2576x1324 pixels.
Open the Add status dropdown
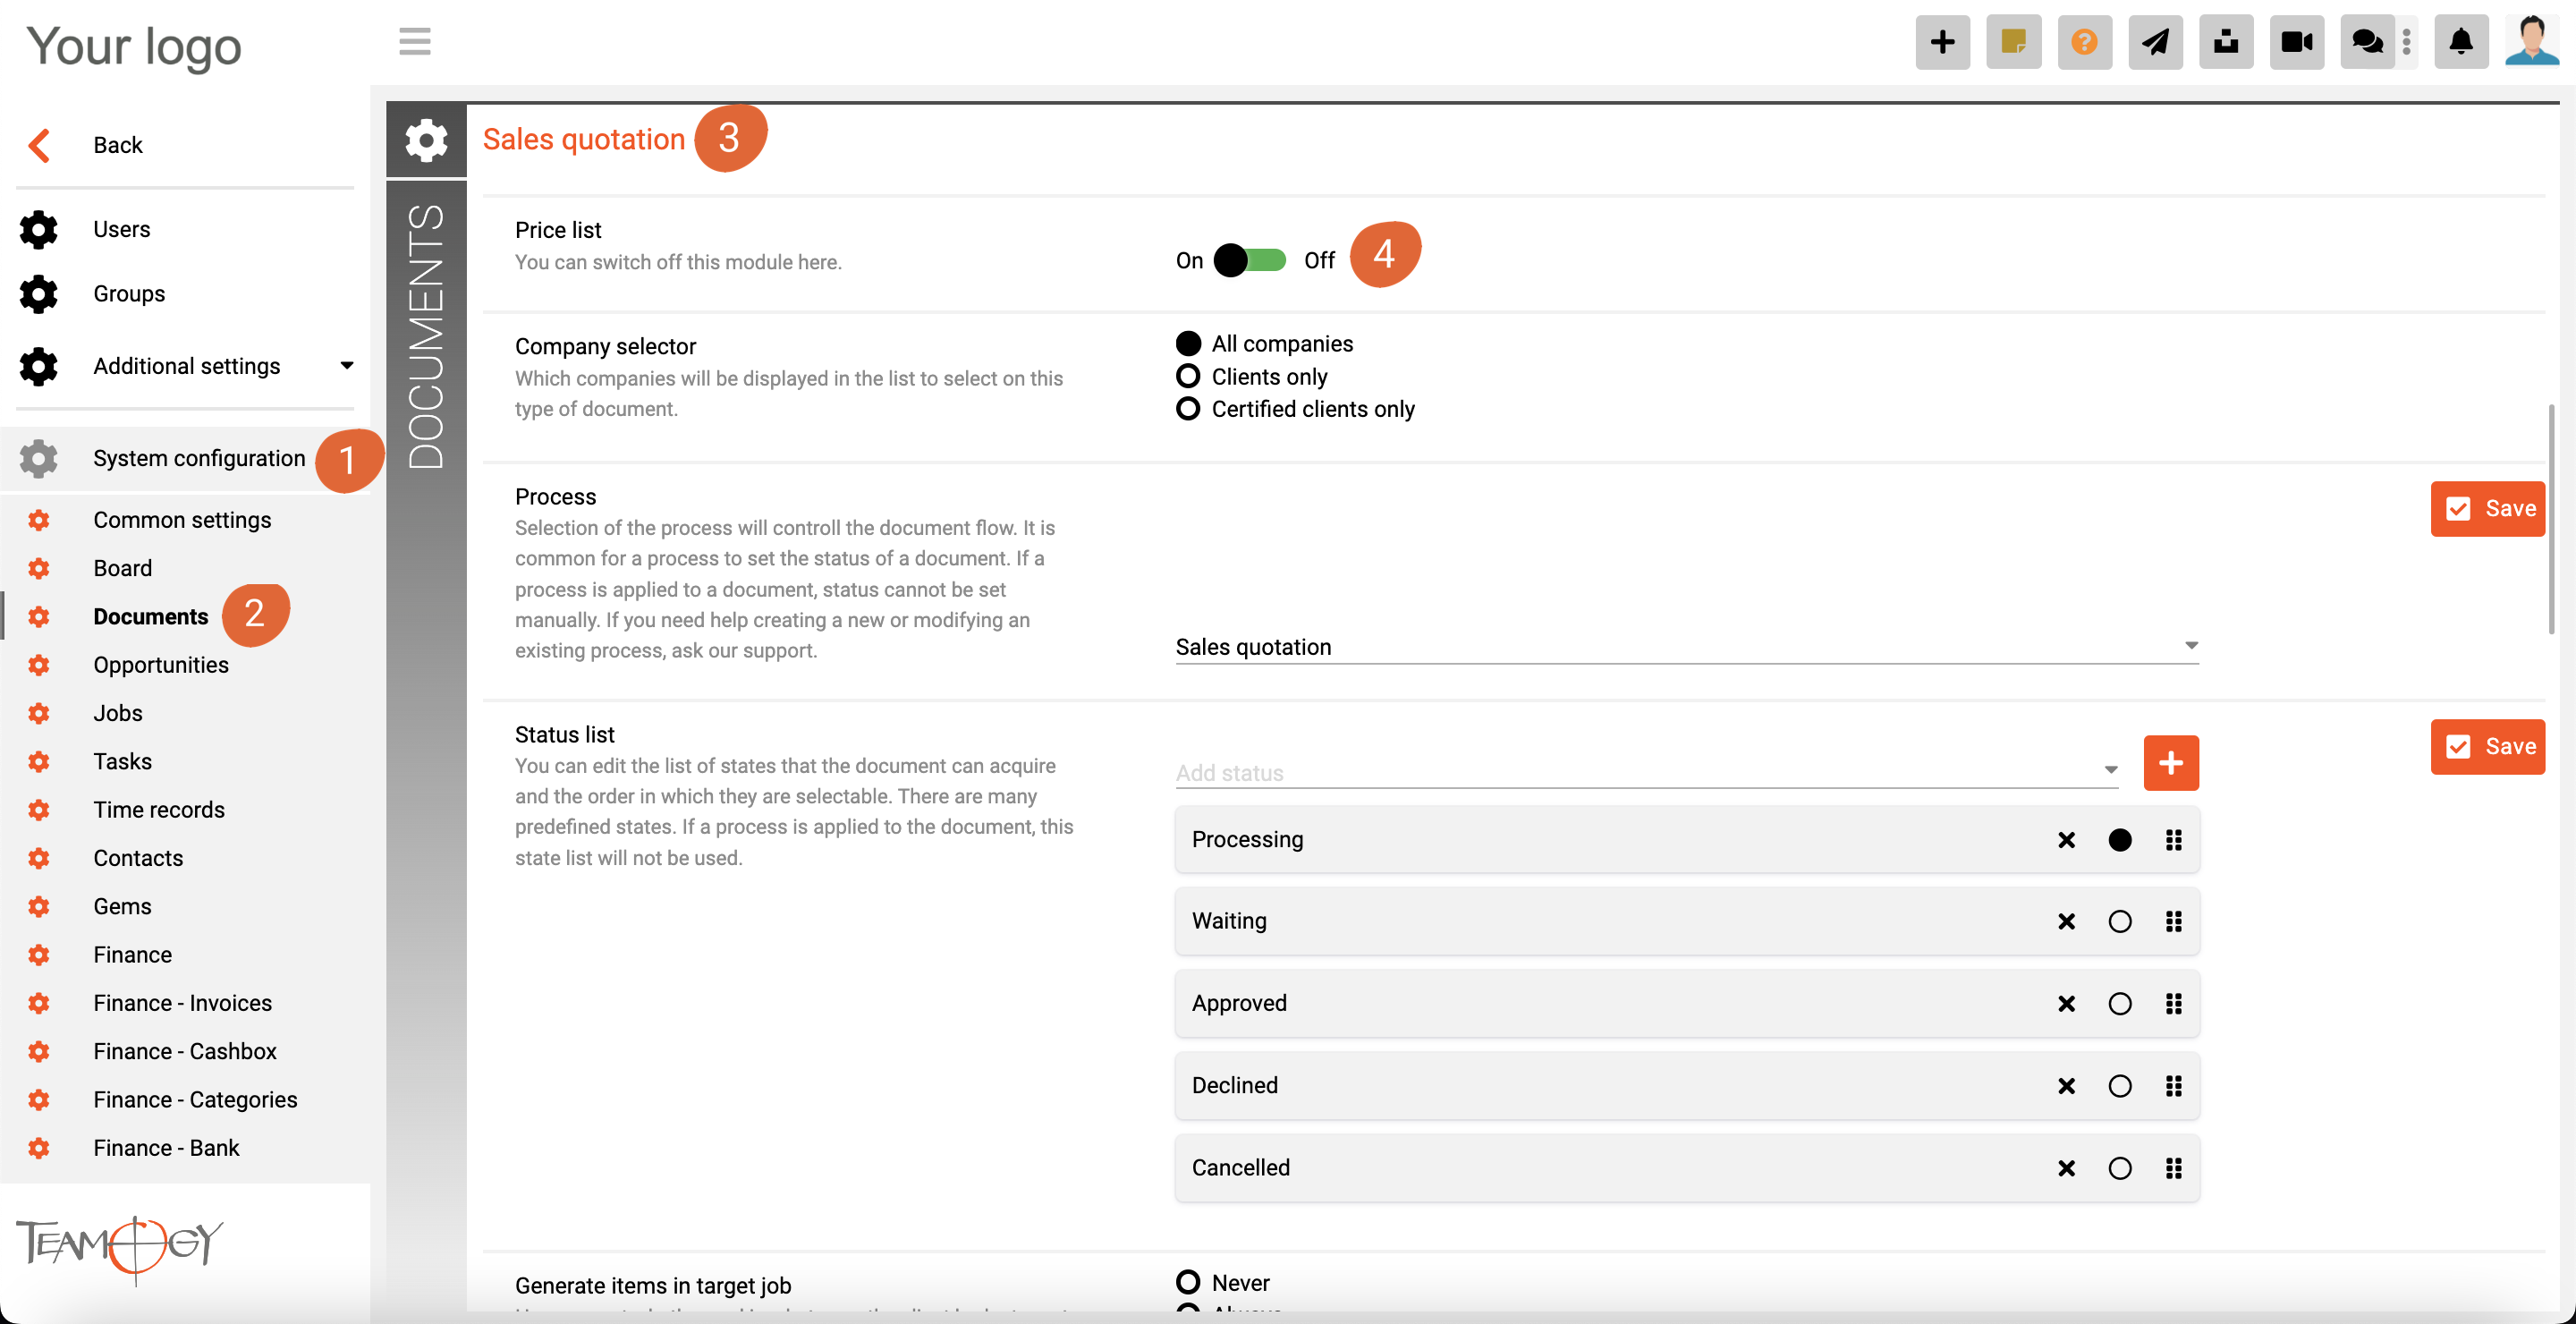pos(1647,772)
